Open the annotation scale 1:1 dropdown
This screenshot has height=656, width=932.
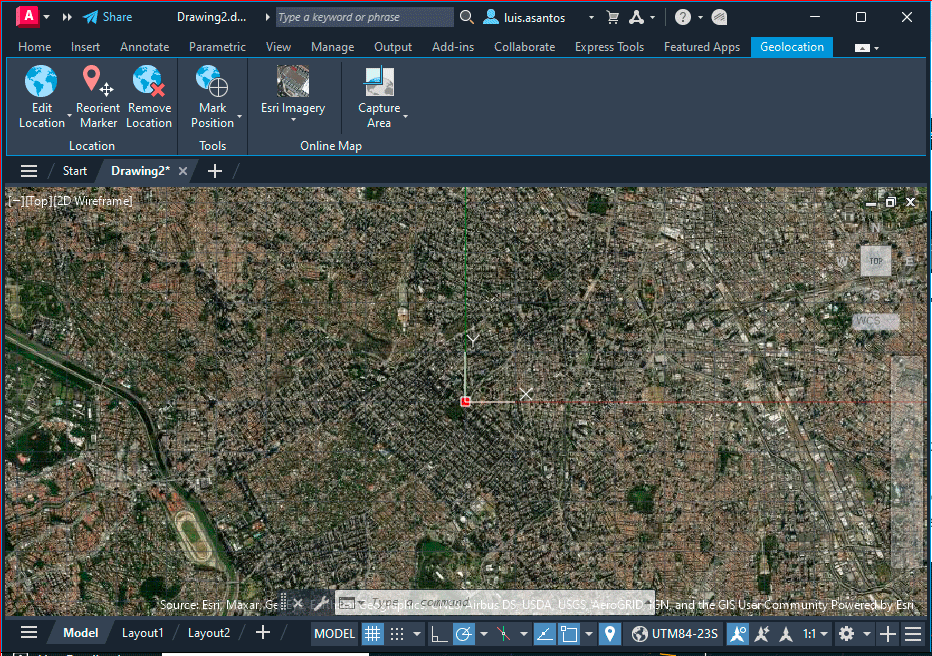(815, 633)
